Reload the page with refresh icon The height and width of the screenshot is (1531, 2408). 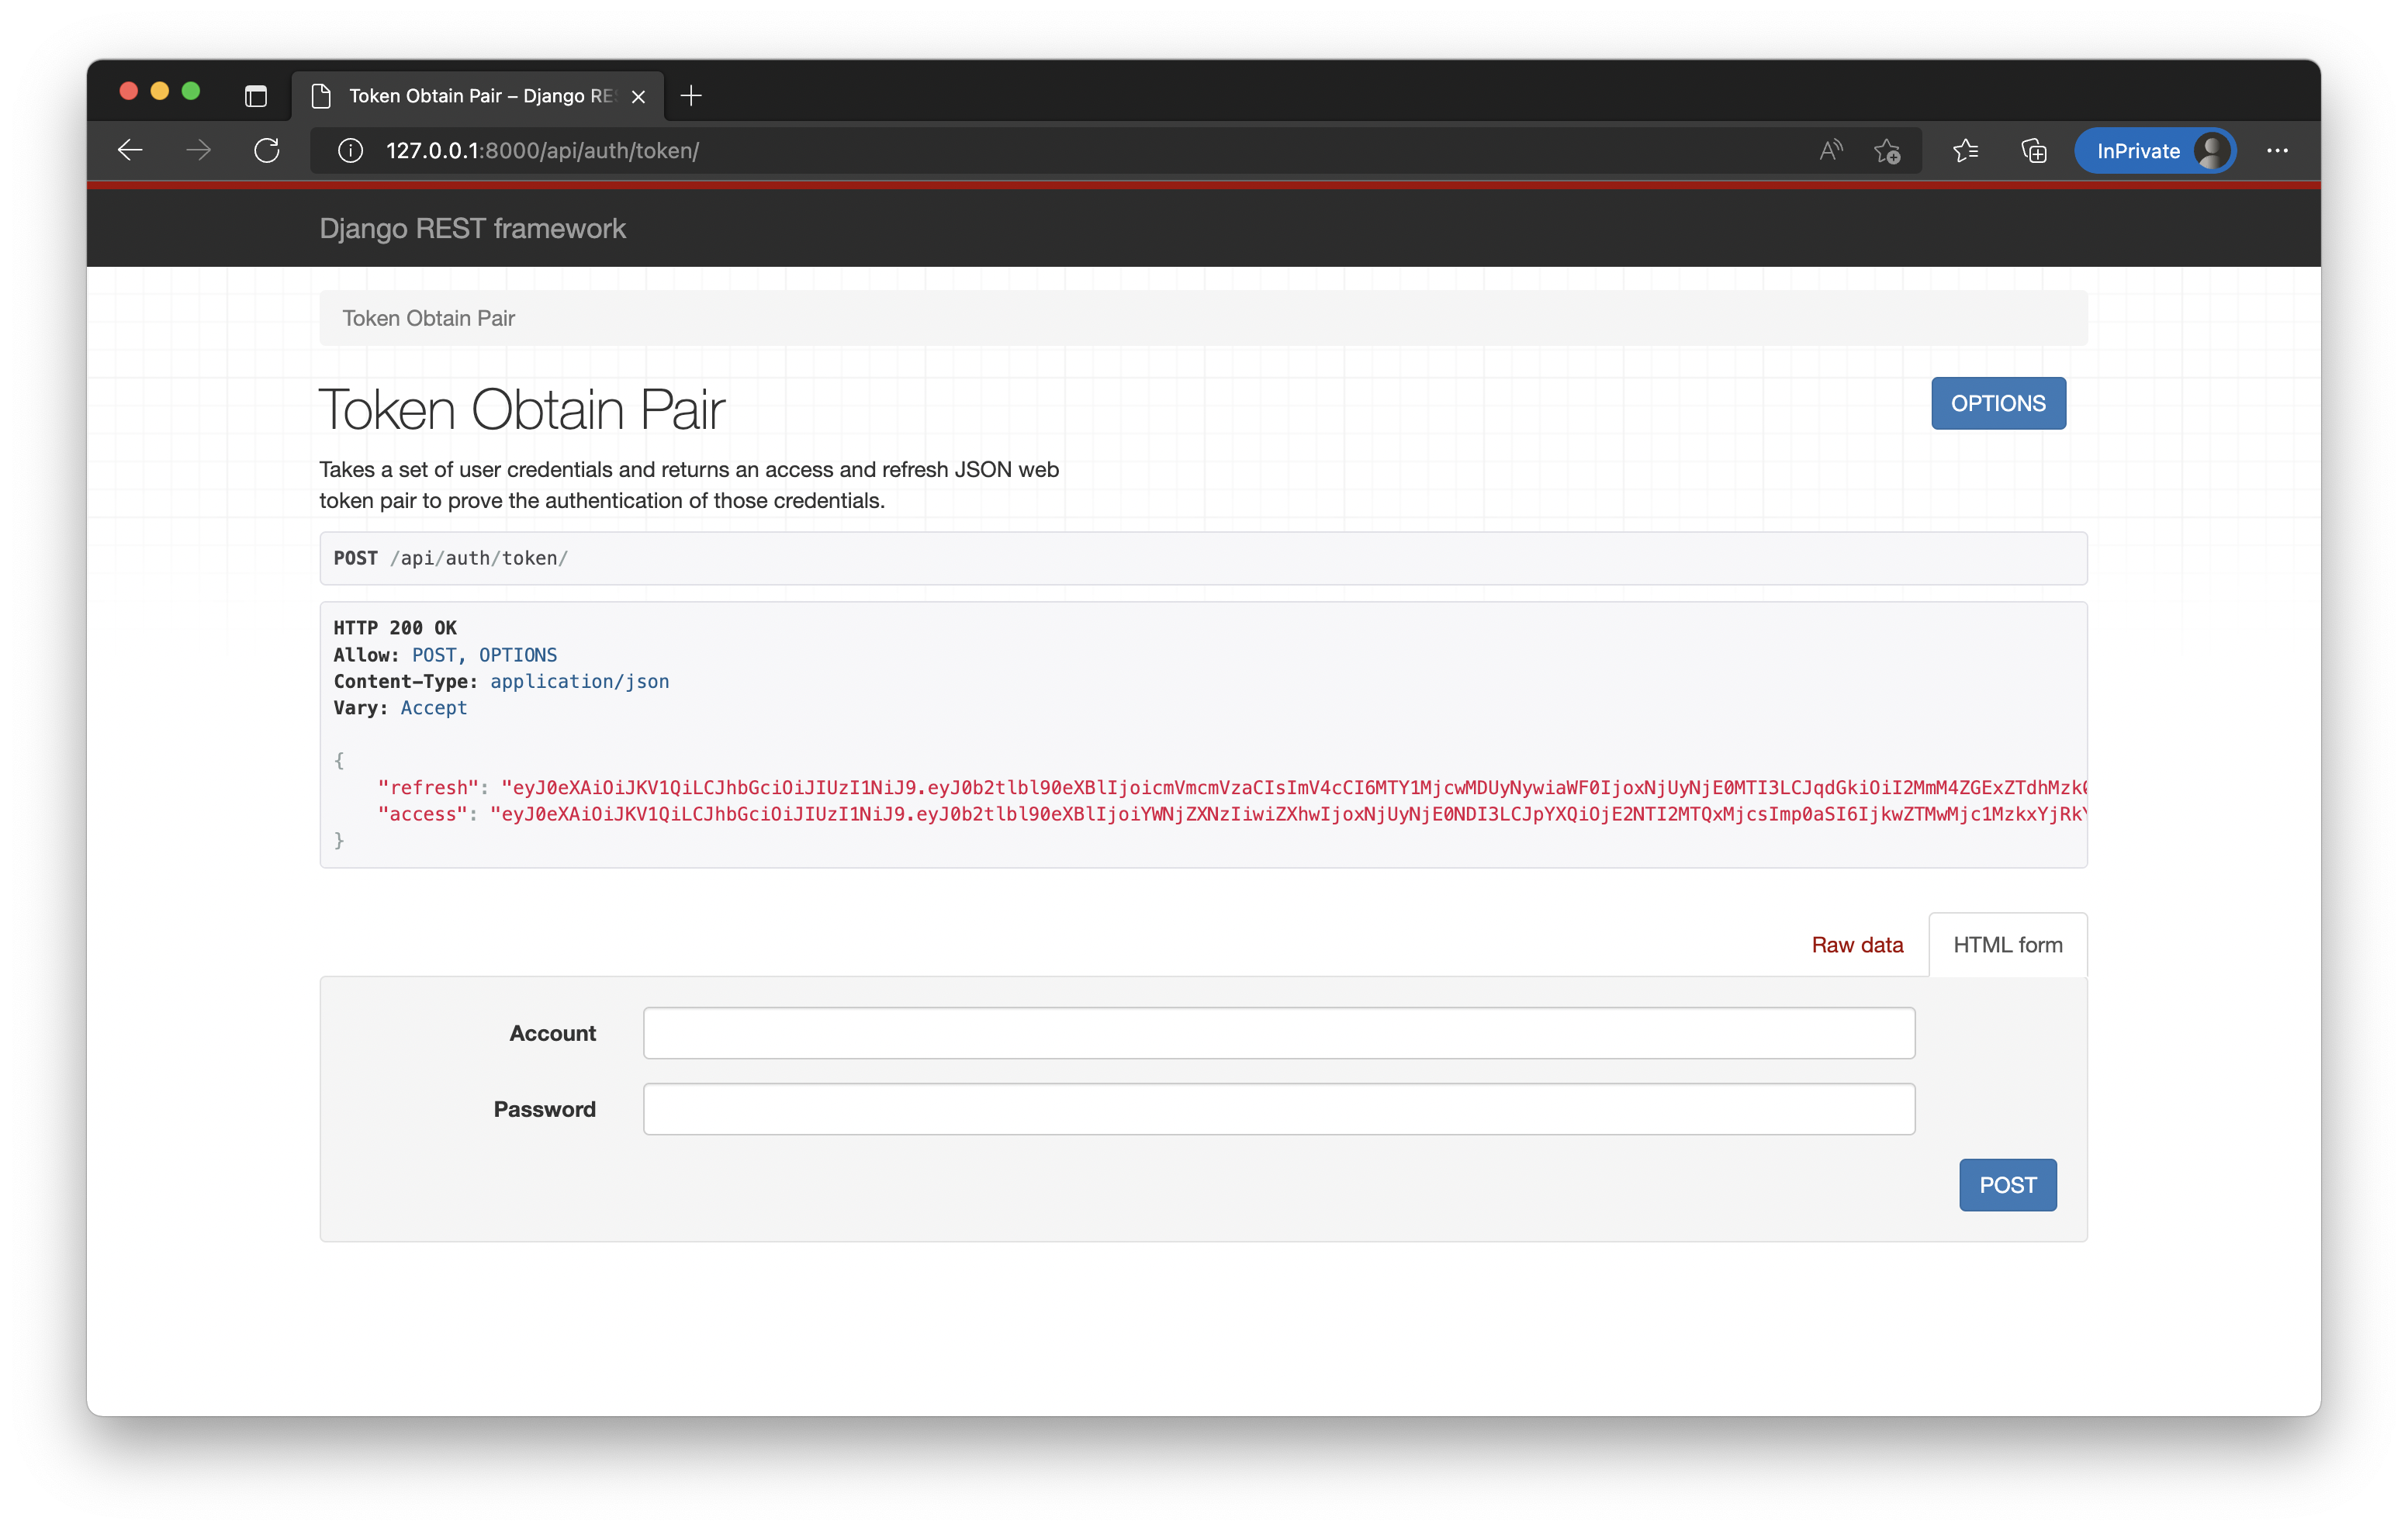coord(267,151)
